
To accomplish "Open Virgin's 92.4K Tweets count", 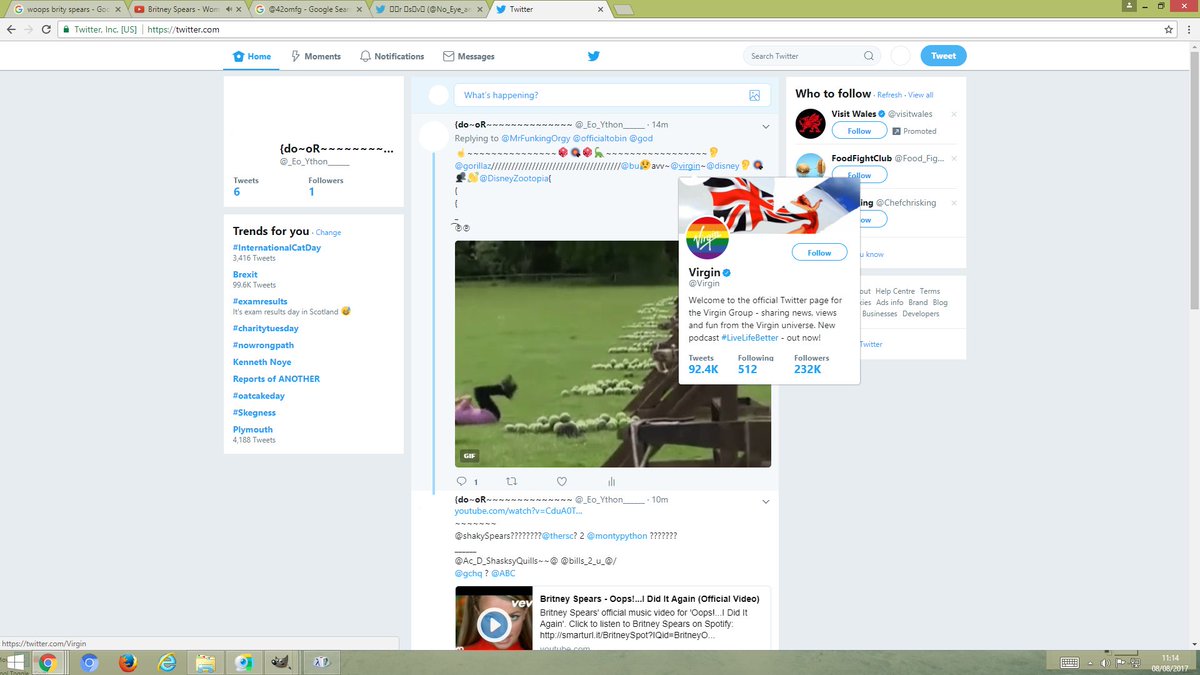I will coord(704,364).
